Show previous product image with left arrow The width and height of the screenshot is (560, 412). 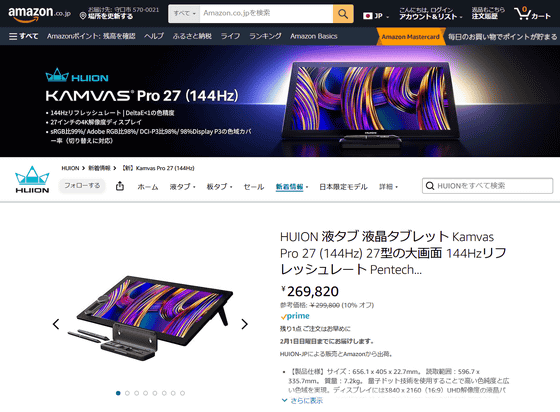pyautogui.click(x=56, y=324)
